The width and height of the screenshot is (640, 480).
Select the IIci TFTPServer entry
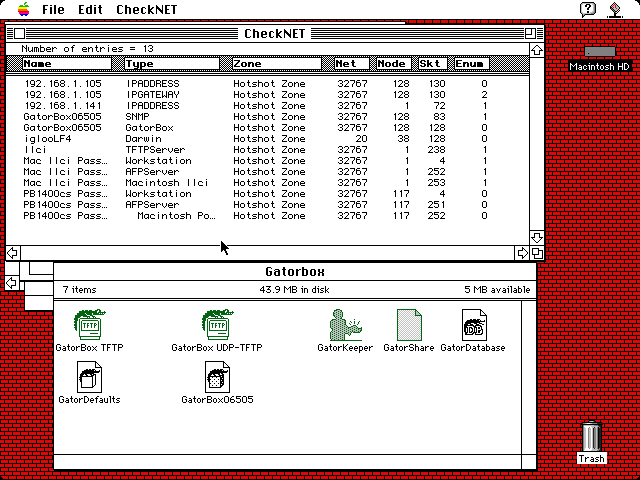tap(255, 150)
